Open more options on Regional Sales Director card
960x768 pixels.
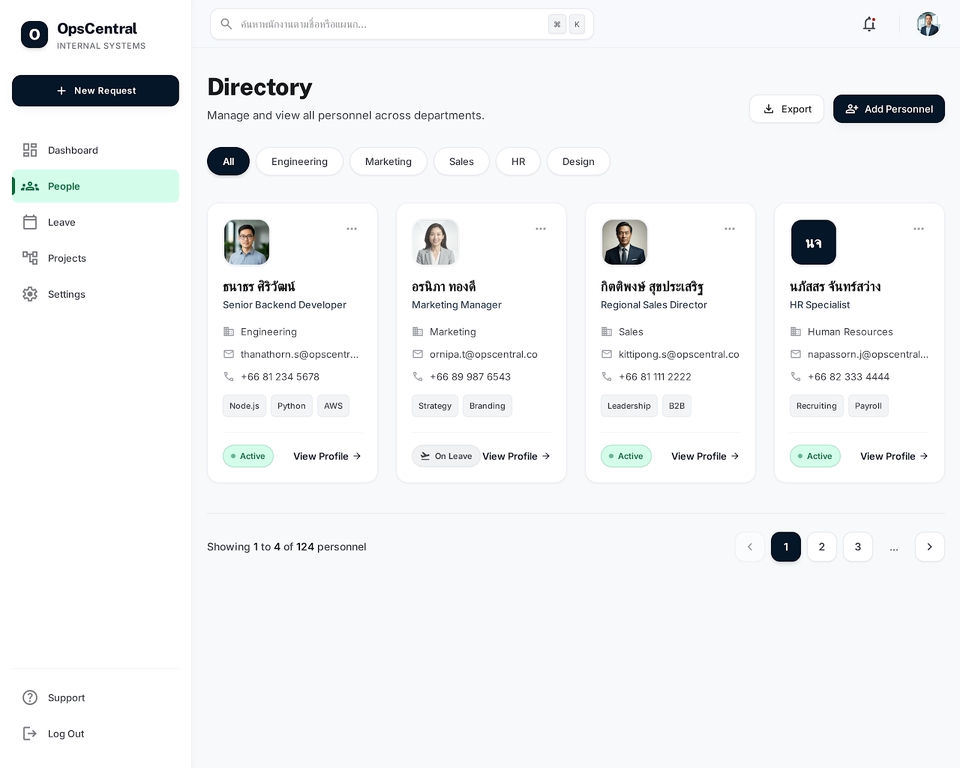[x=730, y=228]
